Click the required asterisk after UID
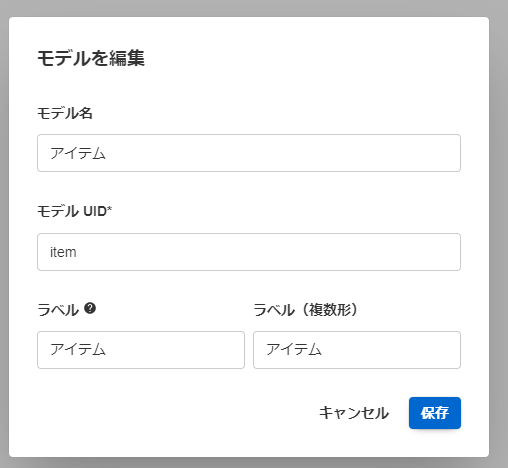The height and width of the screenshot is (468, 508). click(x=110, y=209)
